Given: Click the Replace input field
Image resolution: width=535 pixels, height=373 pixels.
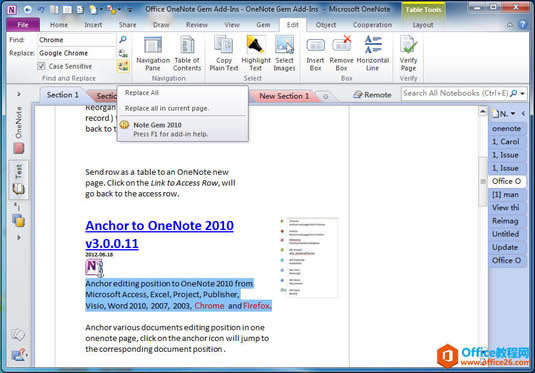Looking at the screenshot, I should [x=77, y=53].
